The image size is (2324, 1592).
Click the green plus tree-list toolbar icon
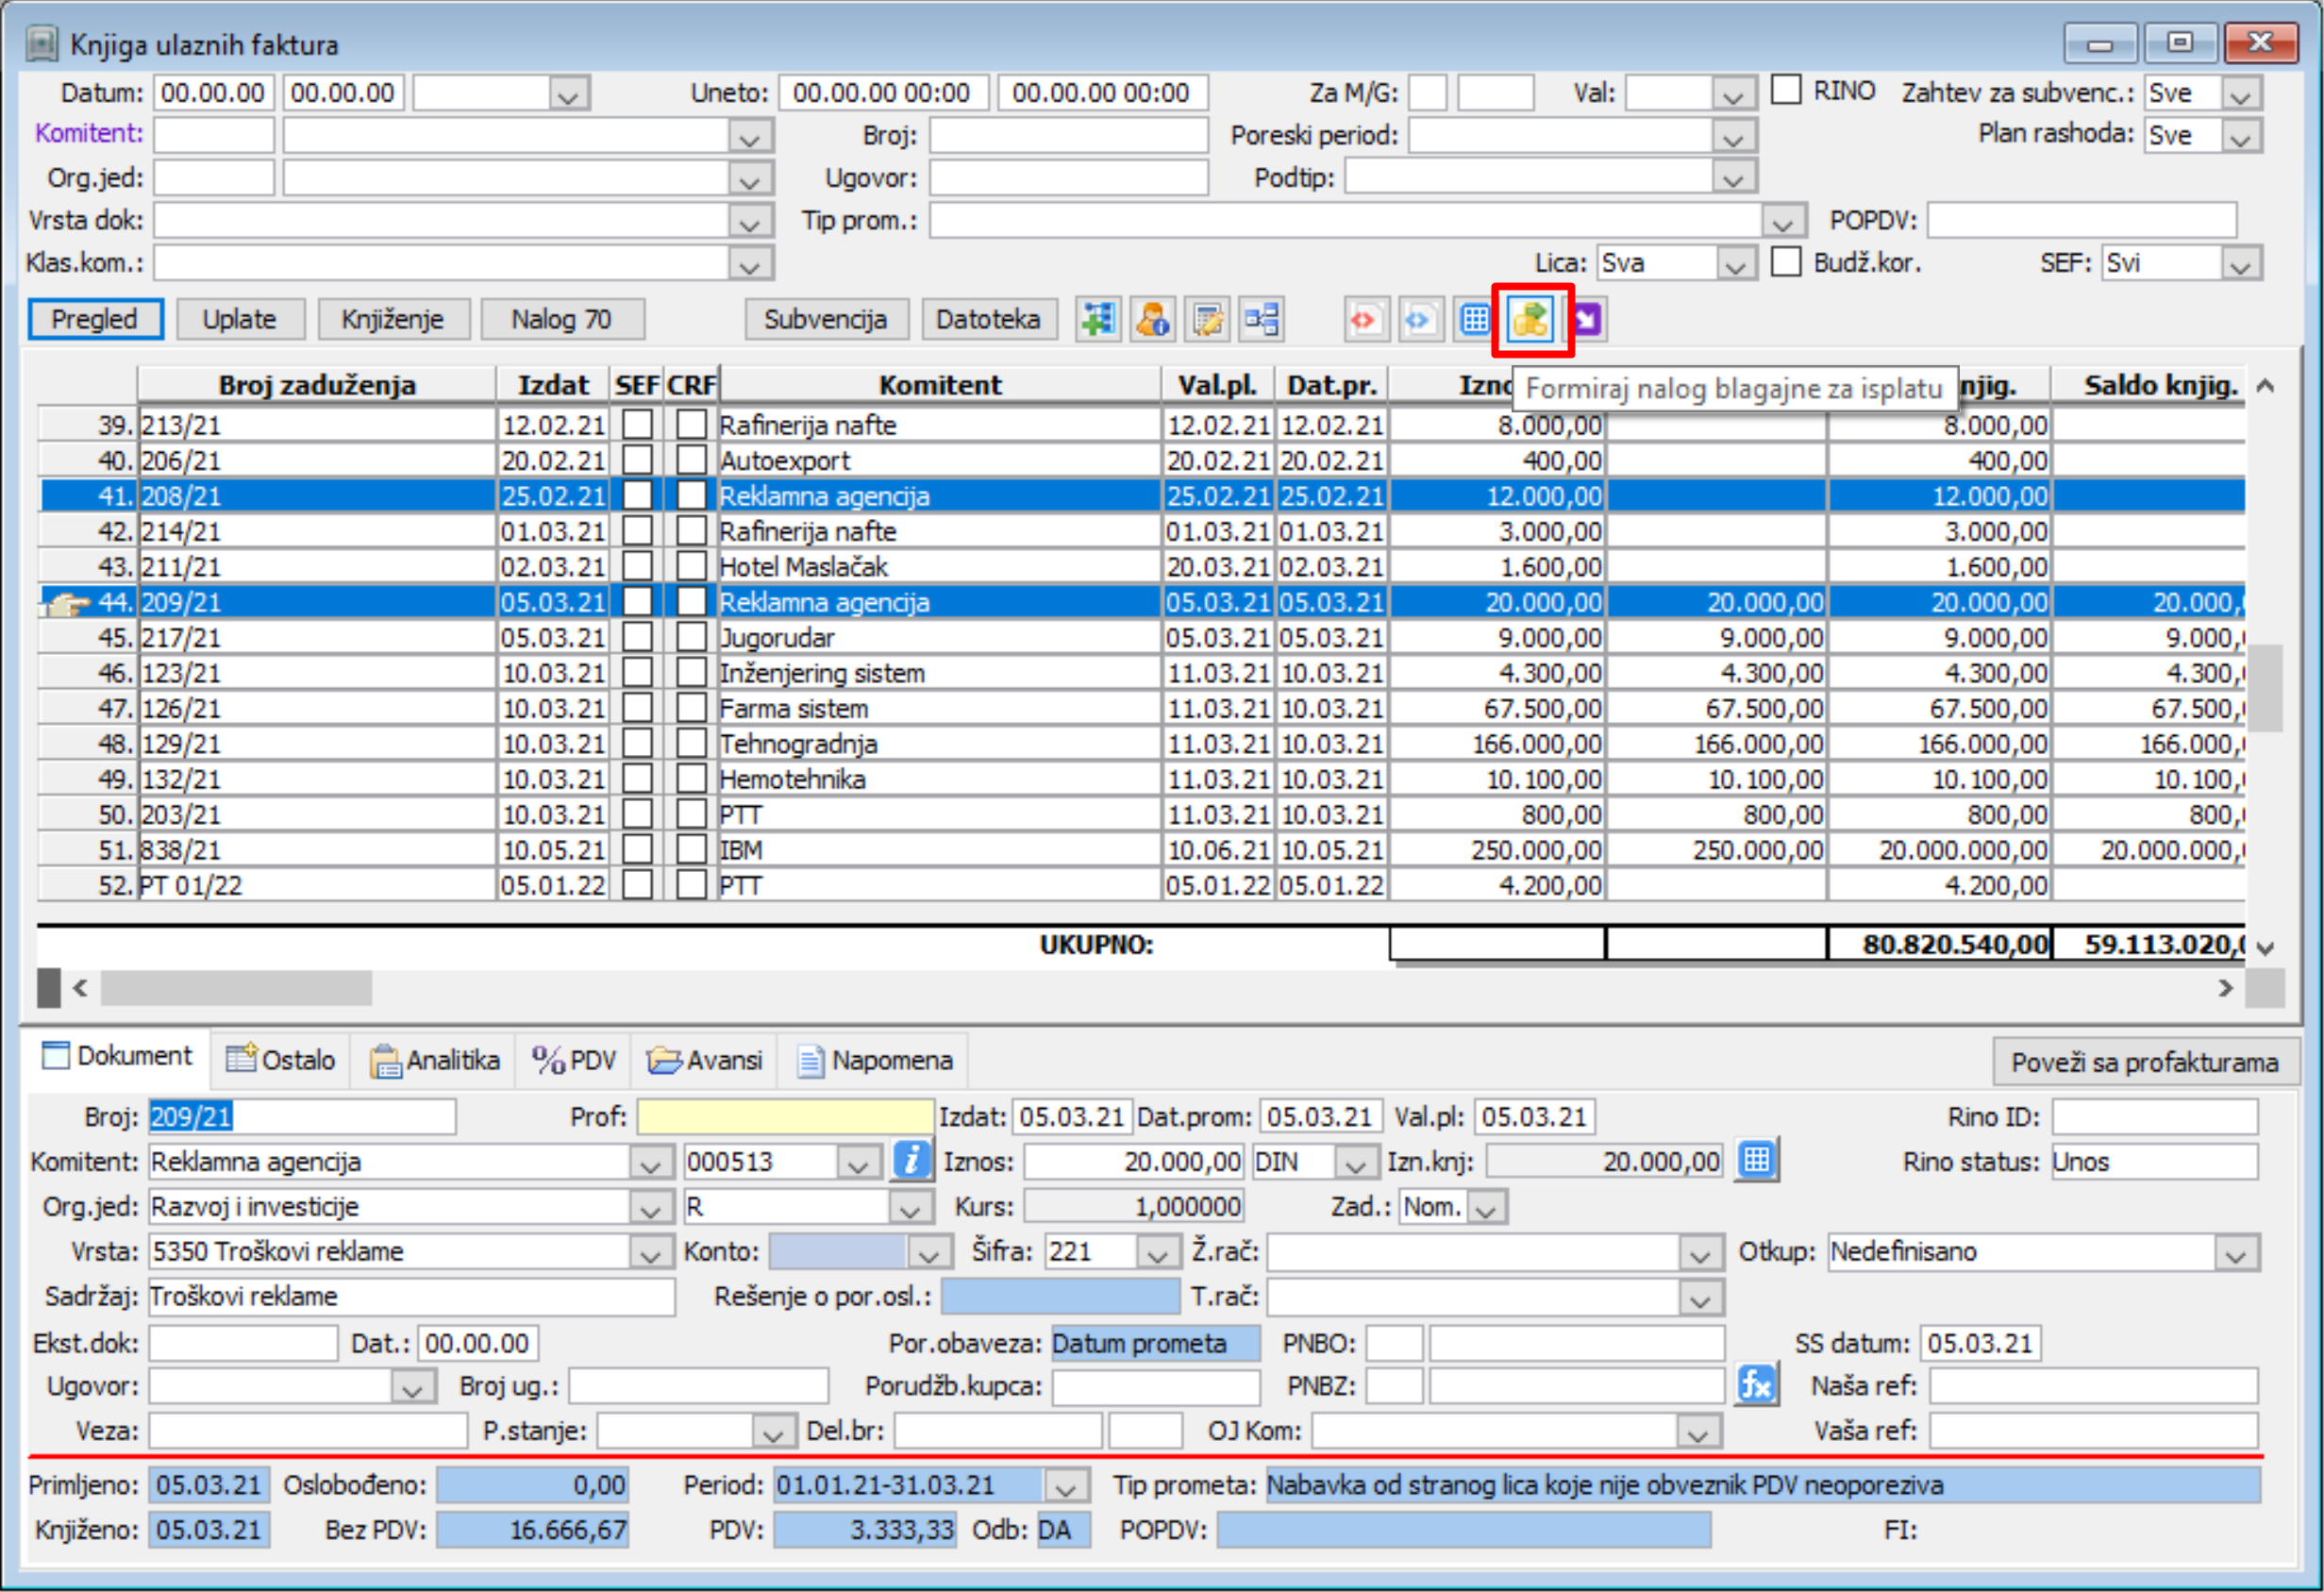tap(1098, 320)
